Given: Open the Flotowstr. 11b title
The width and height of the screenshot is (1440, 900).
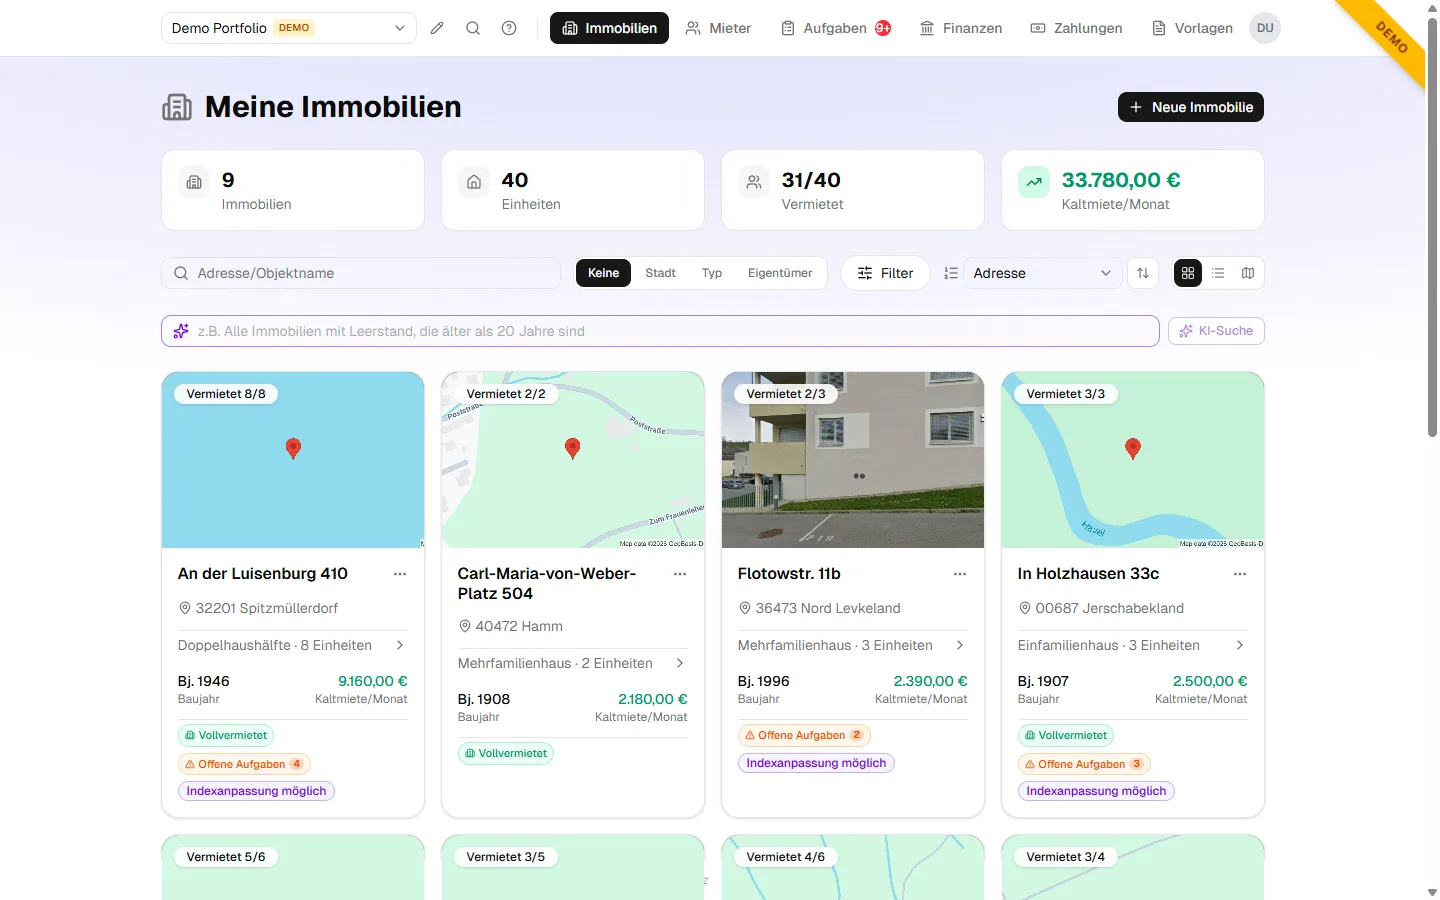Looking at the screenshot, I should pyautogui.click(x=789, y=574).
